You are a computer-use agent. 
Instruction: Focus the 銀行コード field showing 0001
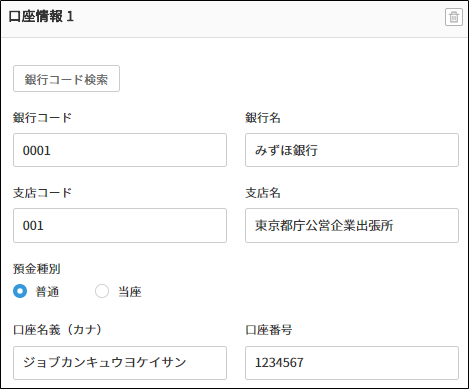[120, 150]
